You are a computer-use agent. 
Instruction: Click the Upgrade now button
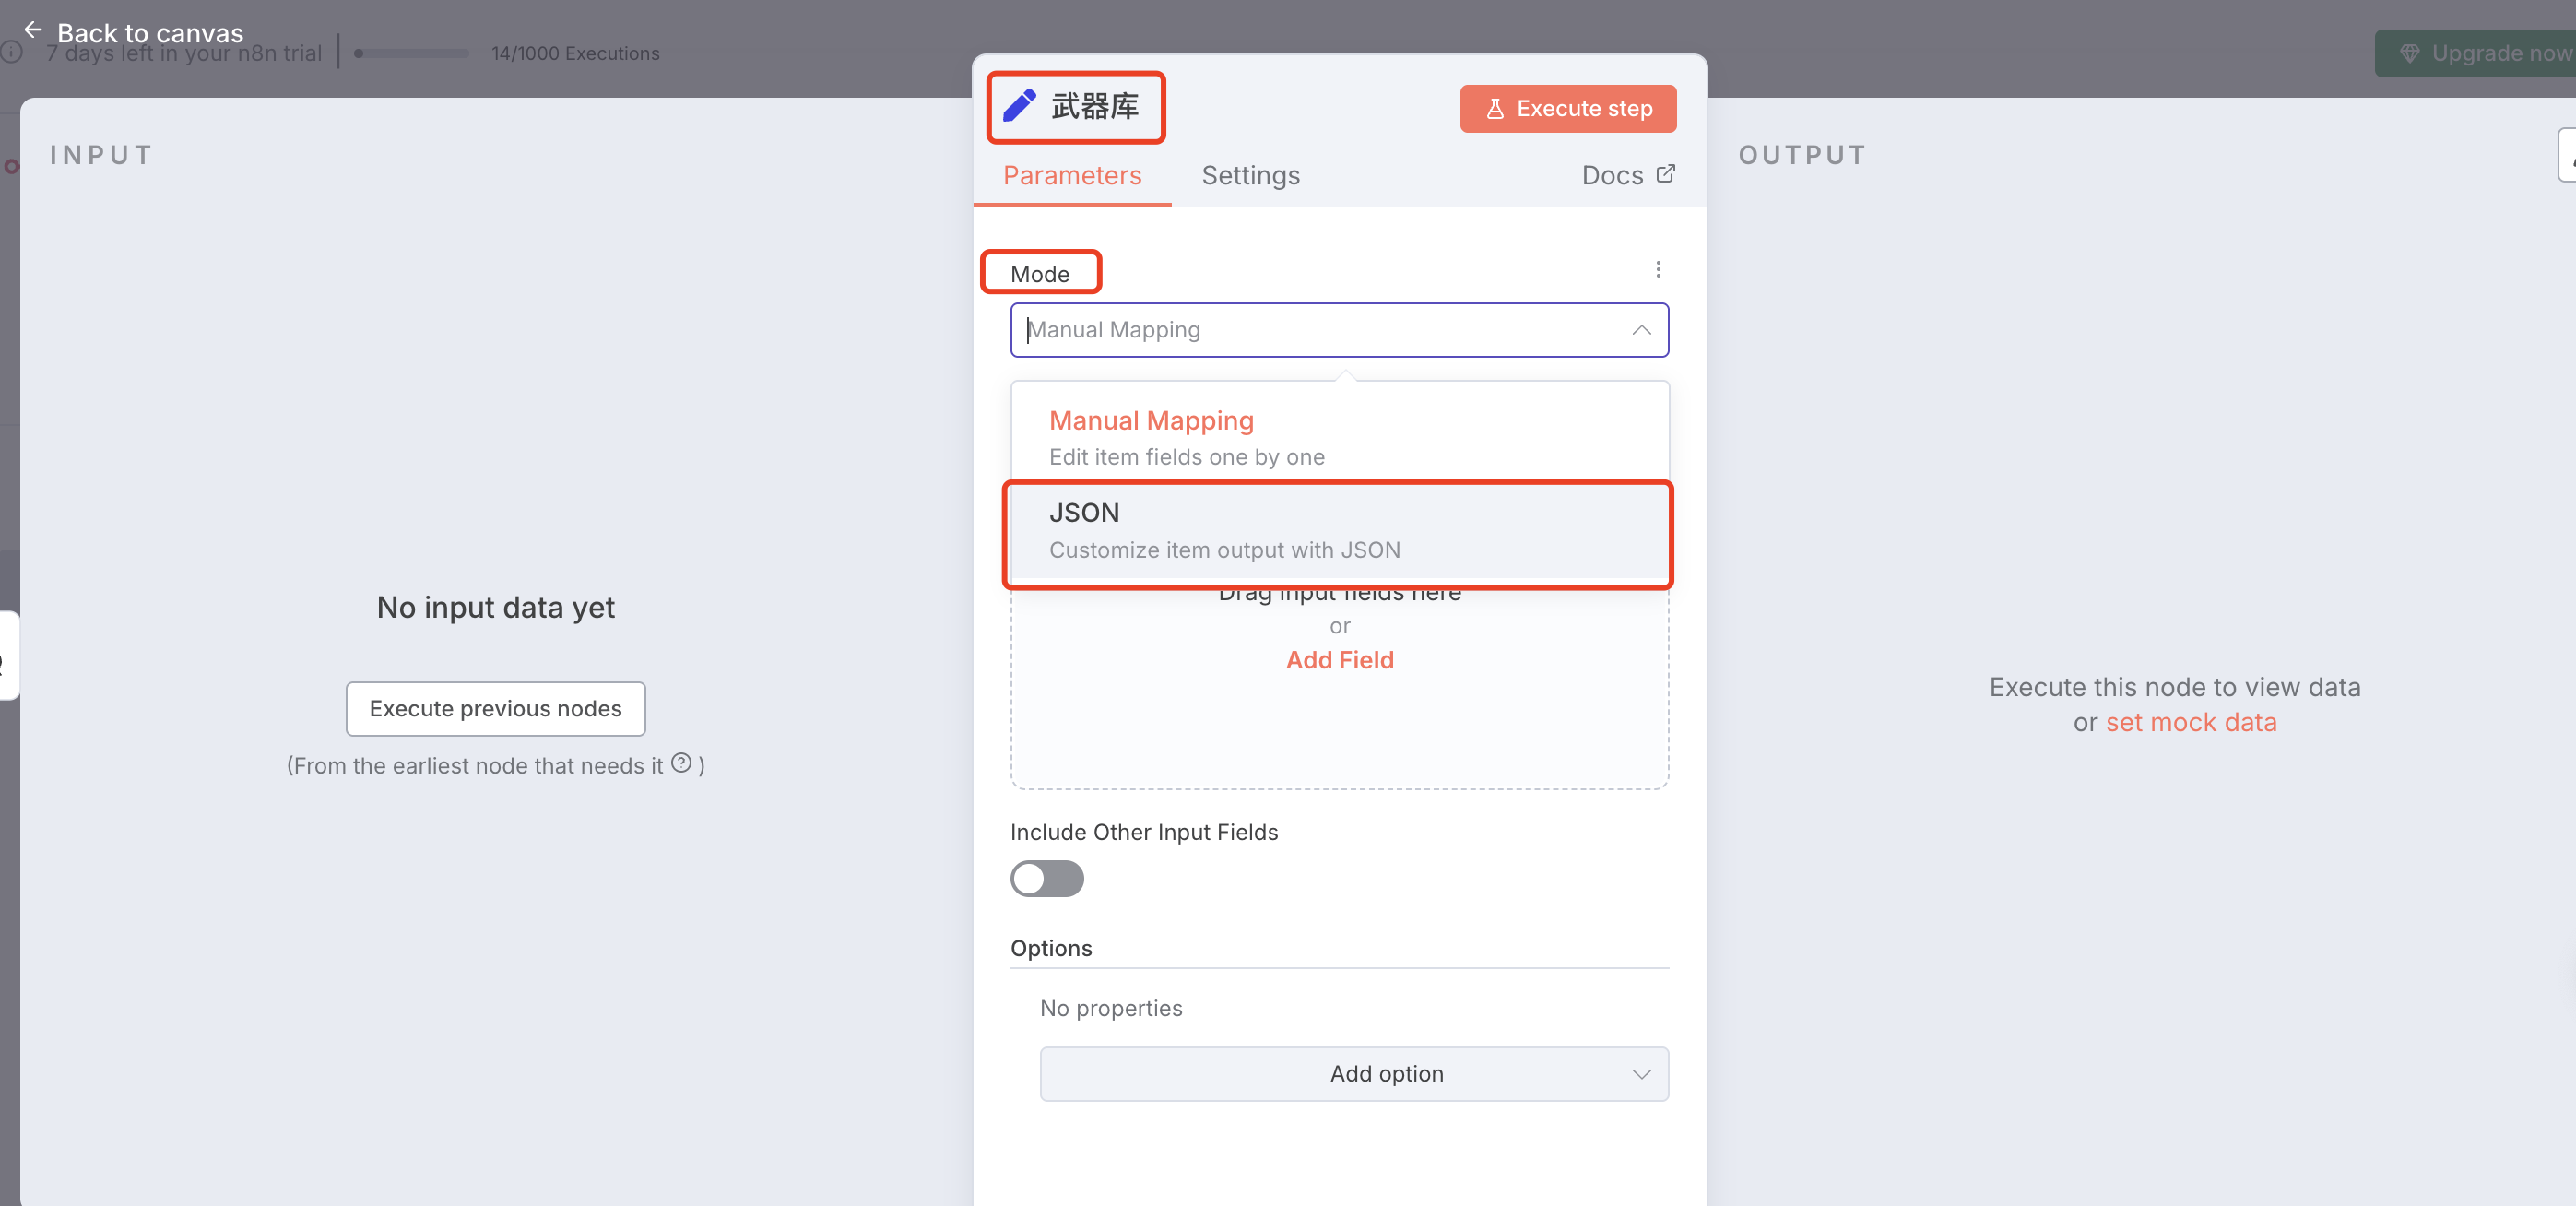tap(2475, 53)
